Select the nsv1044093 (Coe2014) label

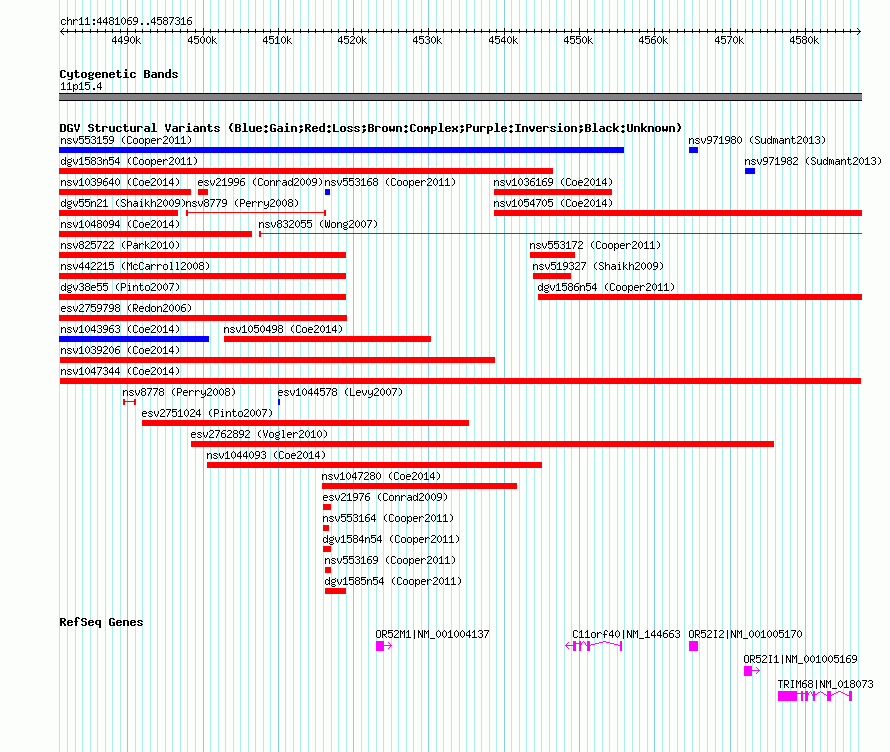point(266,455)
